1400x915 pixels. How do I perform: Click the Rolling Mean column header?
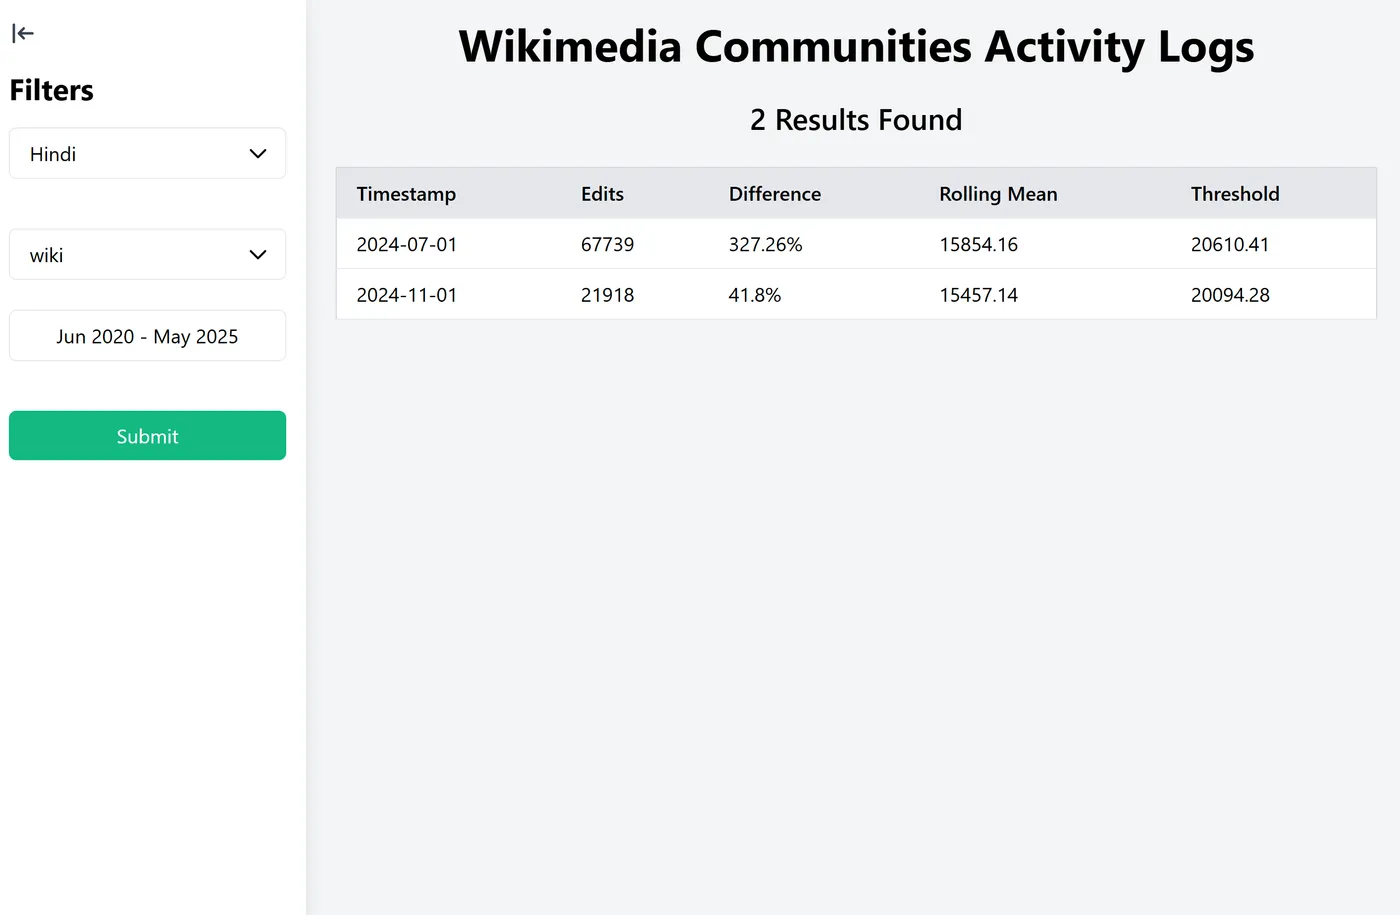[998, 194]
